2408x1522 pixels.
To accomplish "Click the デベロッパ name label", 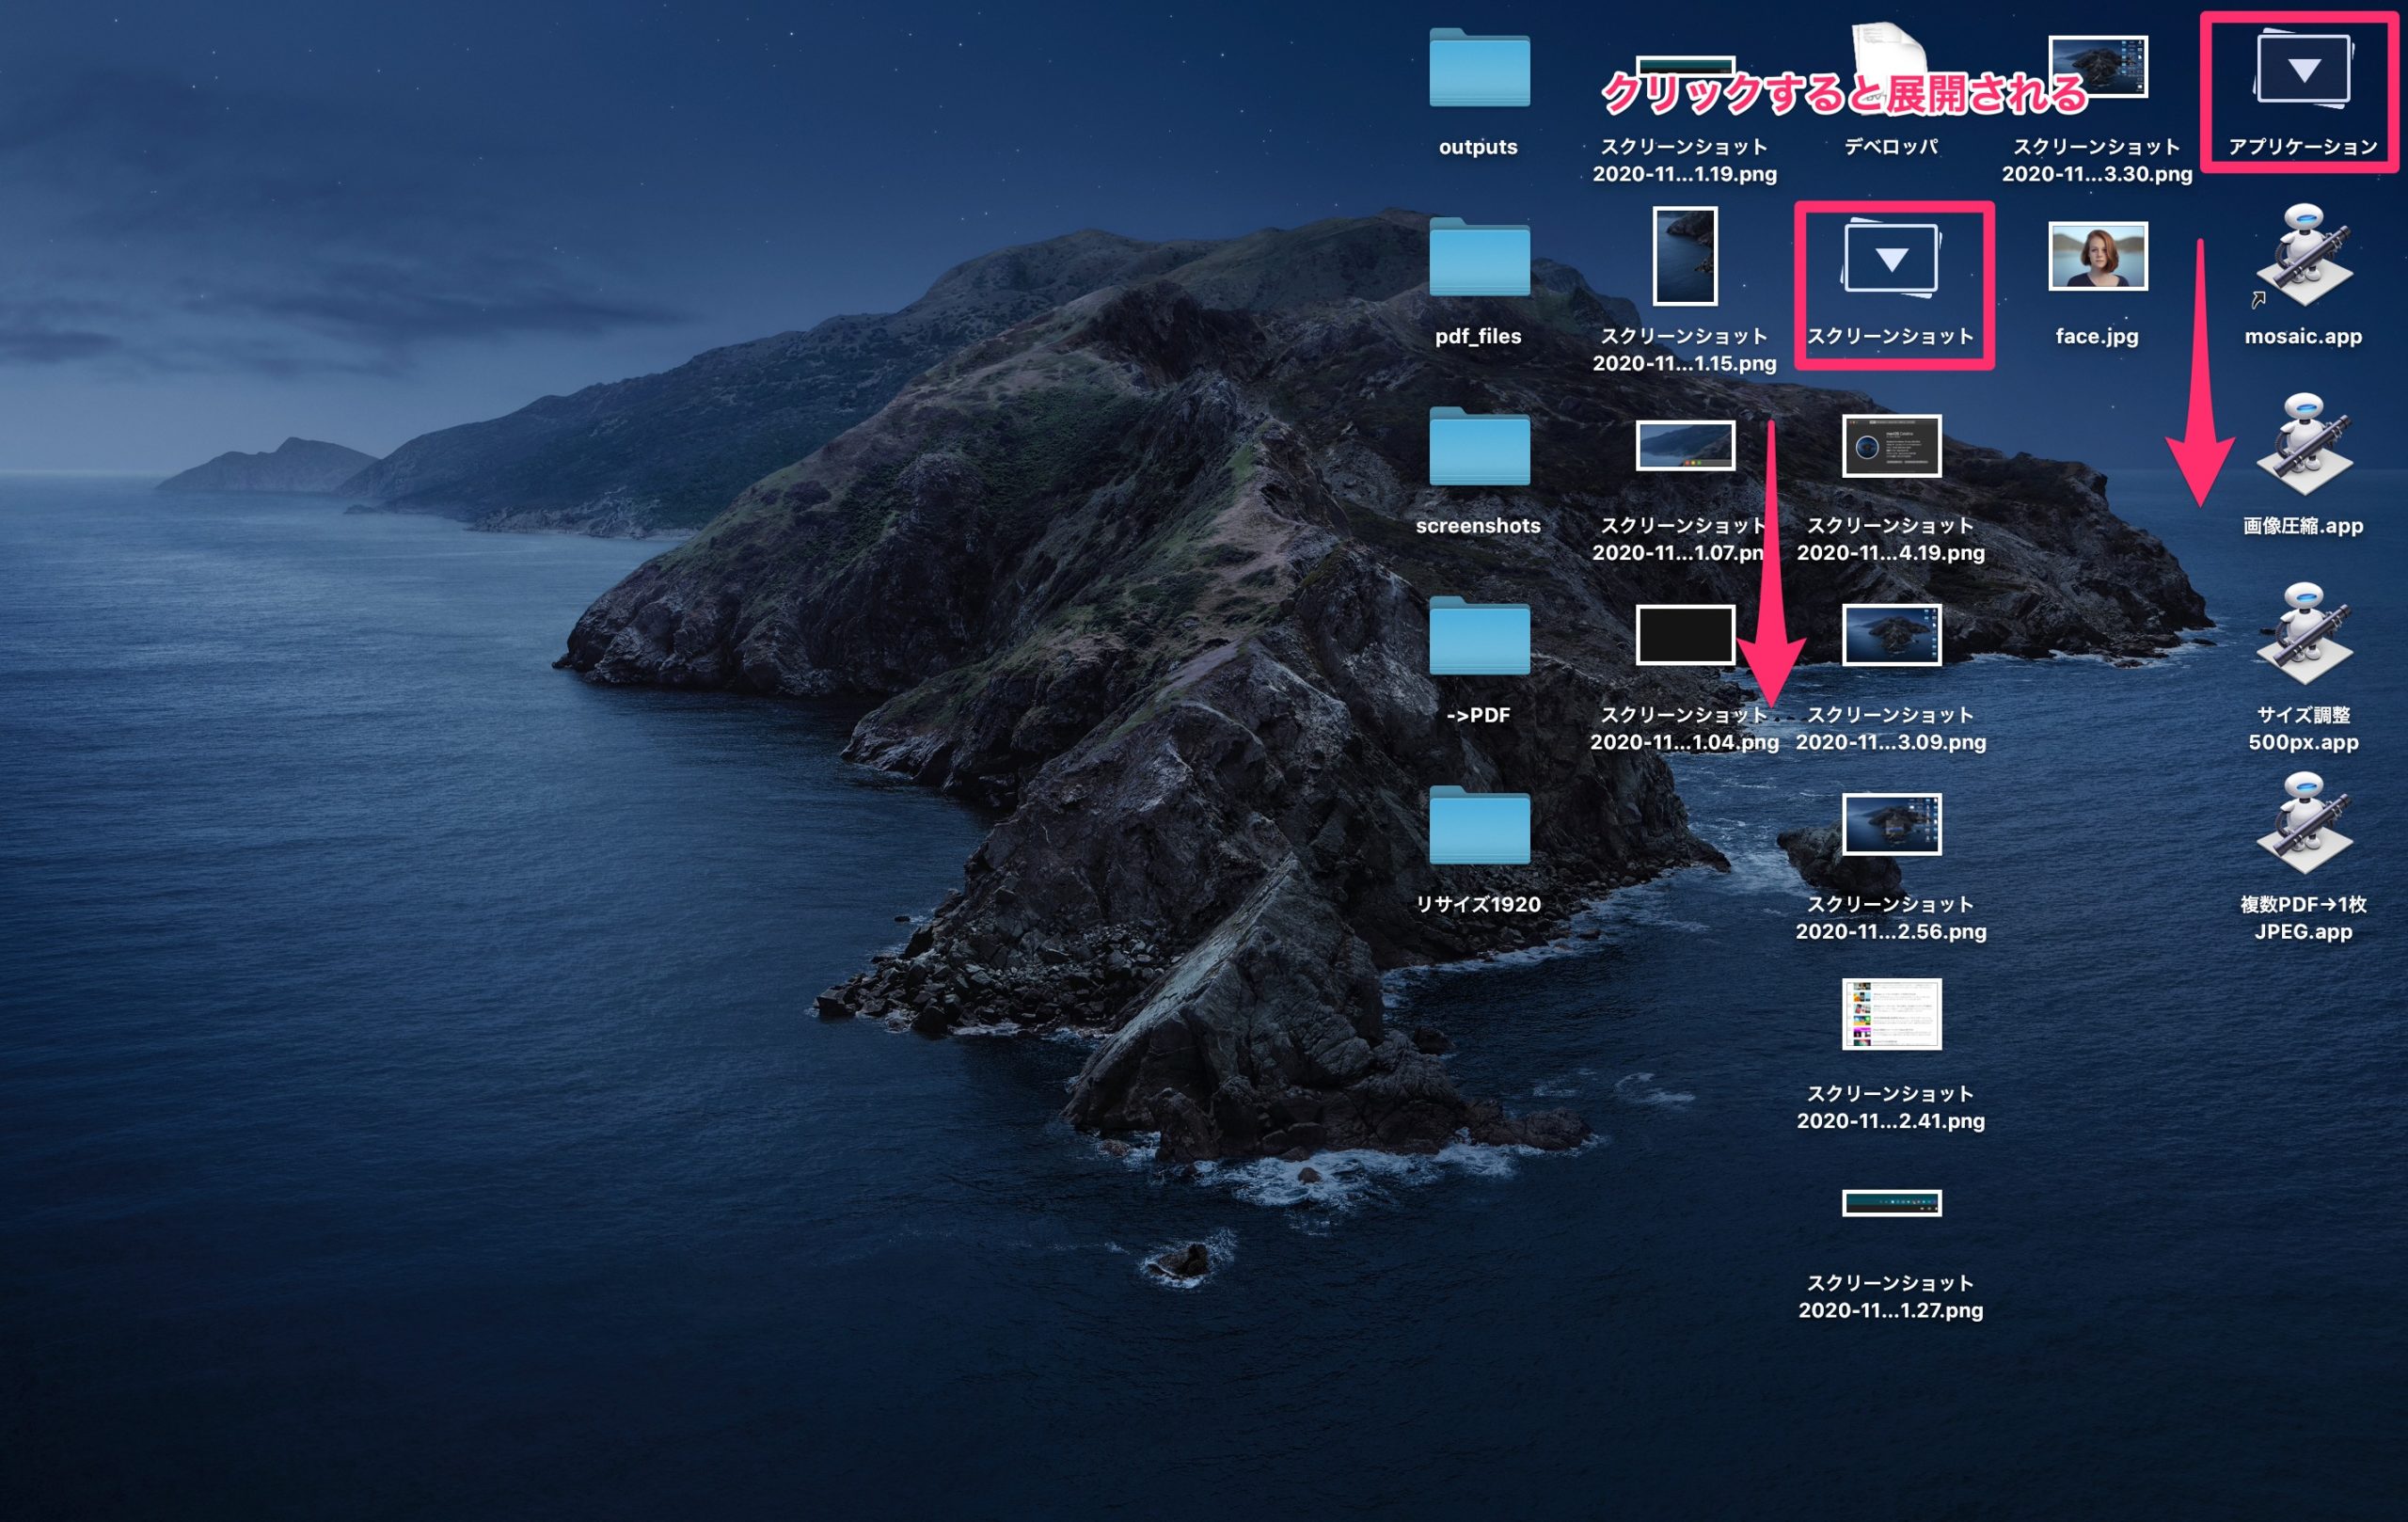I will pyautogui.click(x=1891, y=147).
